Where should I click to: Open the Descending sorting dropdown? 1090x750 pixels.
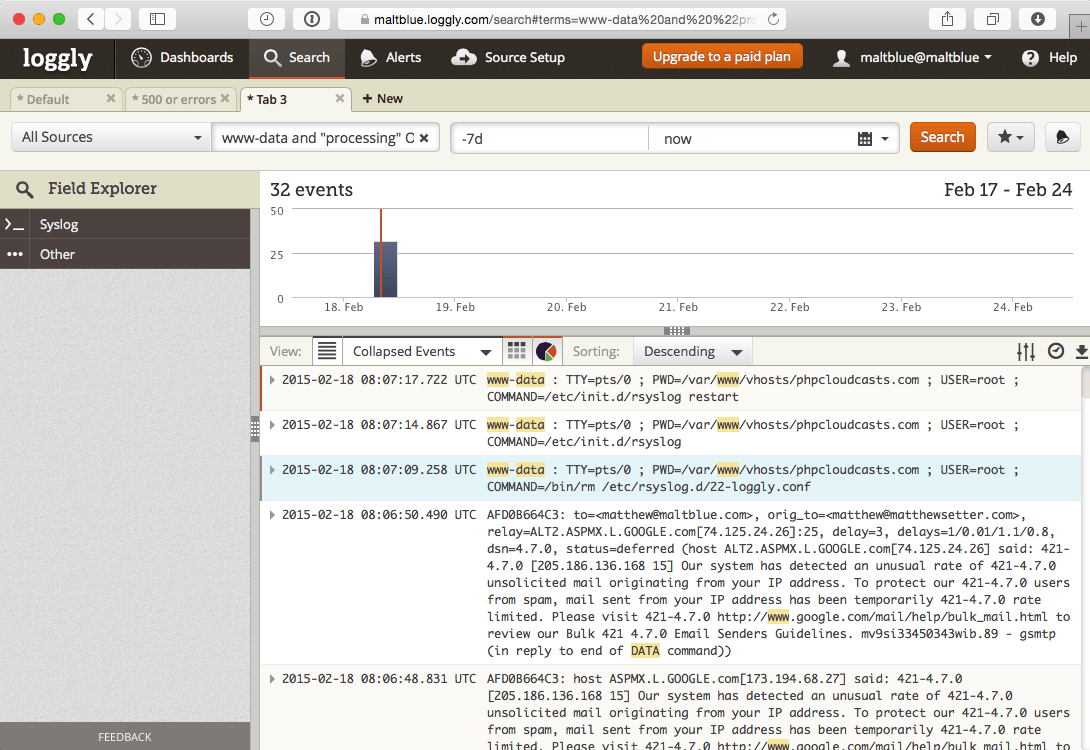point(692,351)
